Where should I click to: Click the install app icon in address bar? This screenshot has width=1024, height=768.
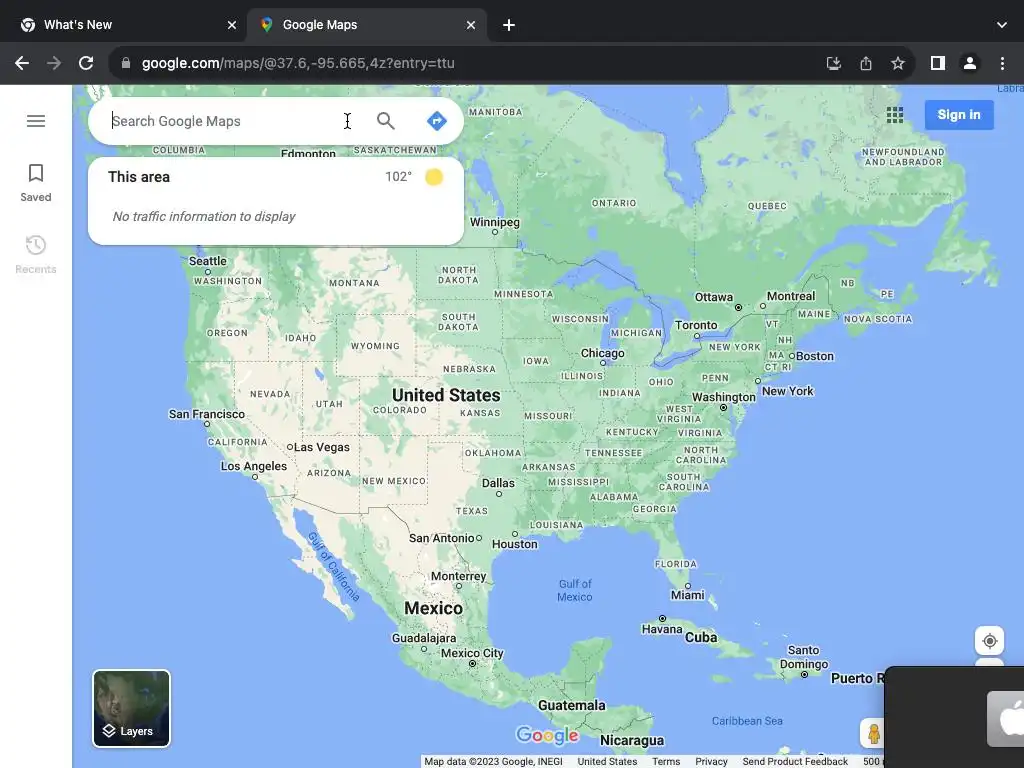(x=833, y=63)
